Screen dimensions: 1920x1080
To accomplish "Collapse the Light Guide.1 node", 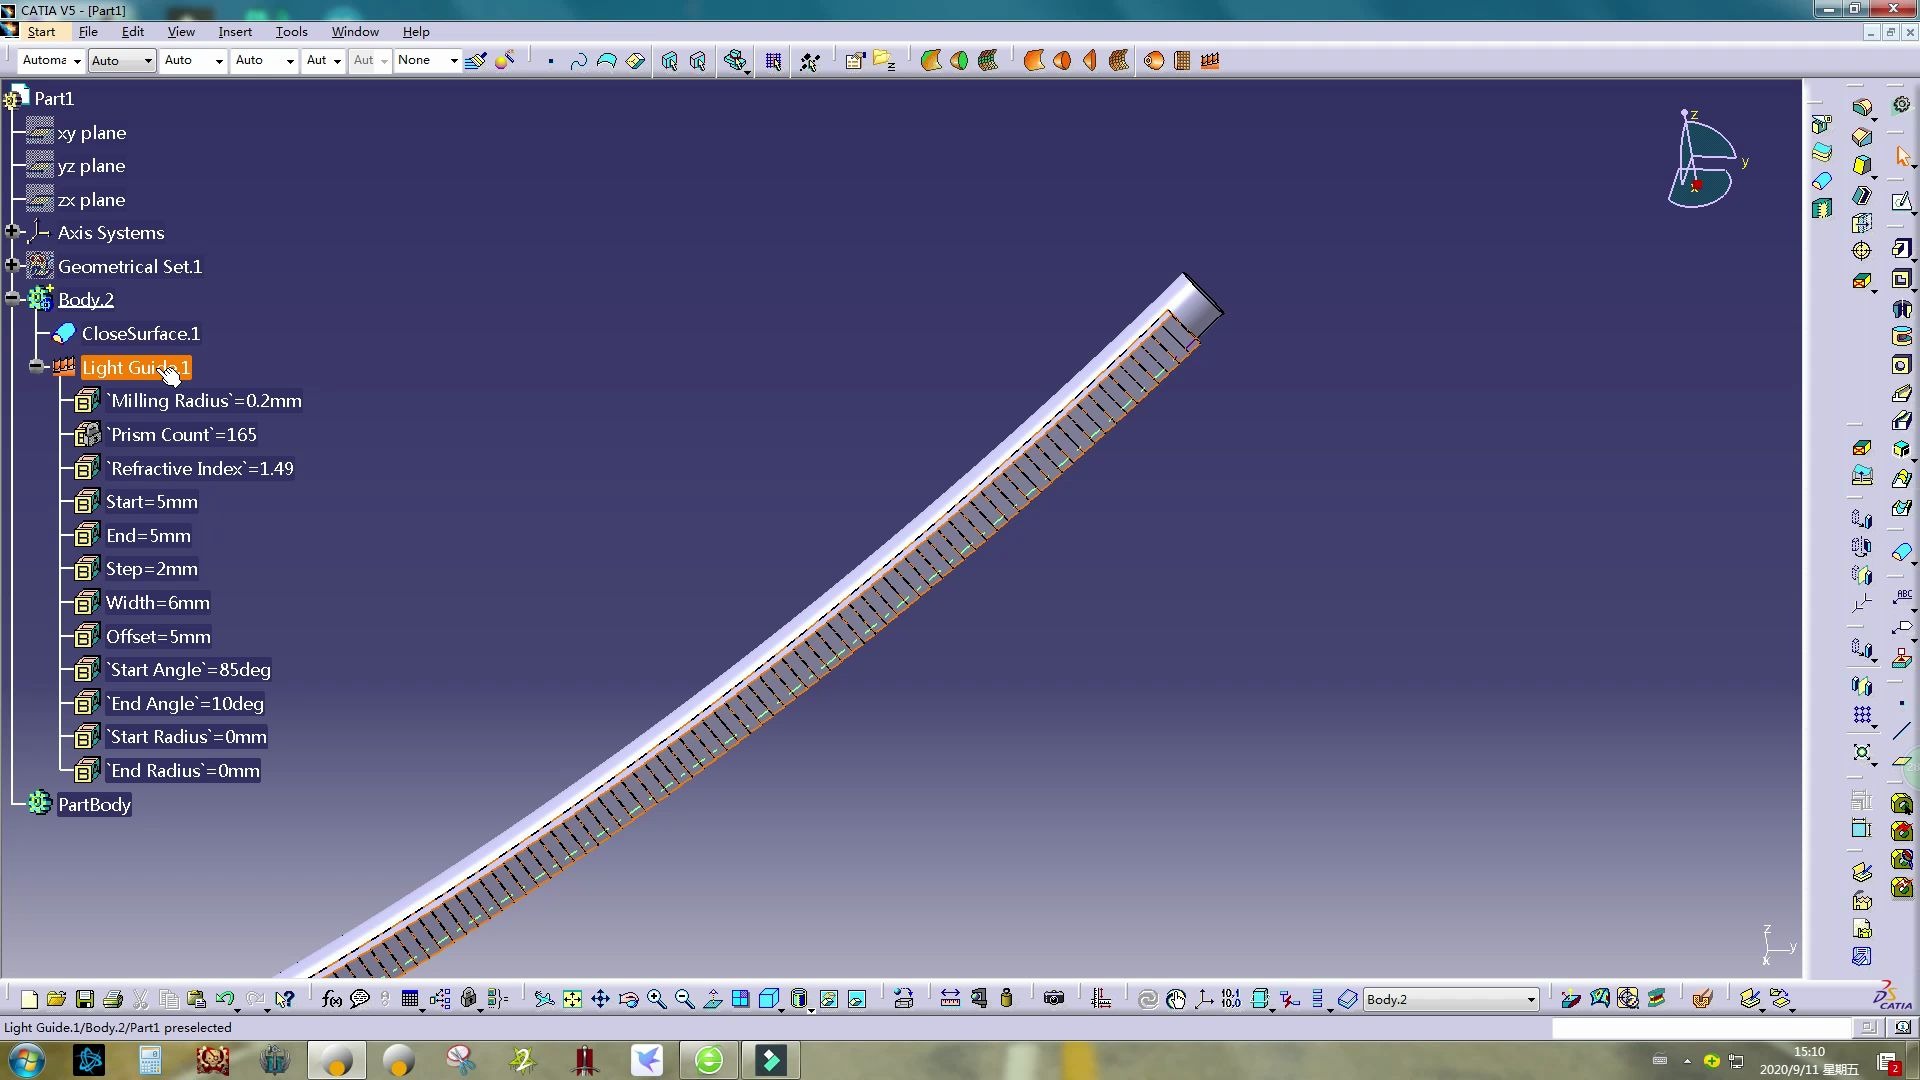I will tap(37, 366).
